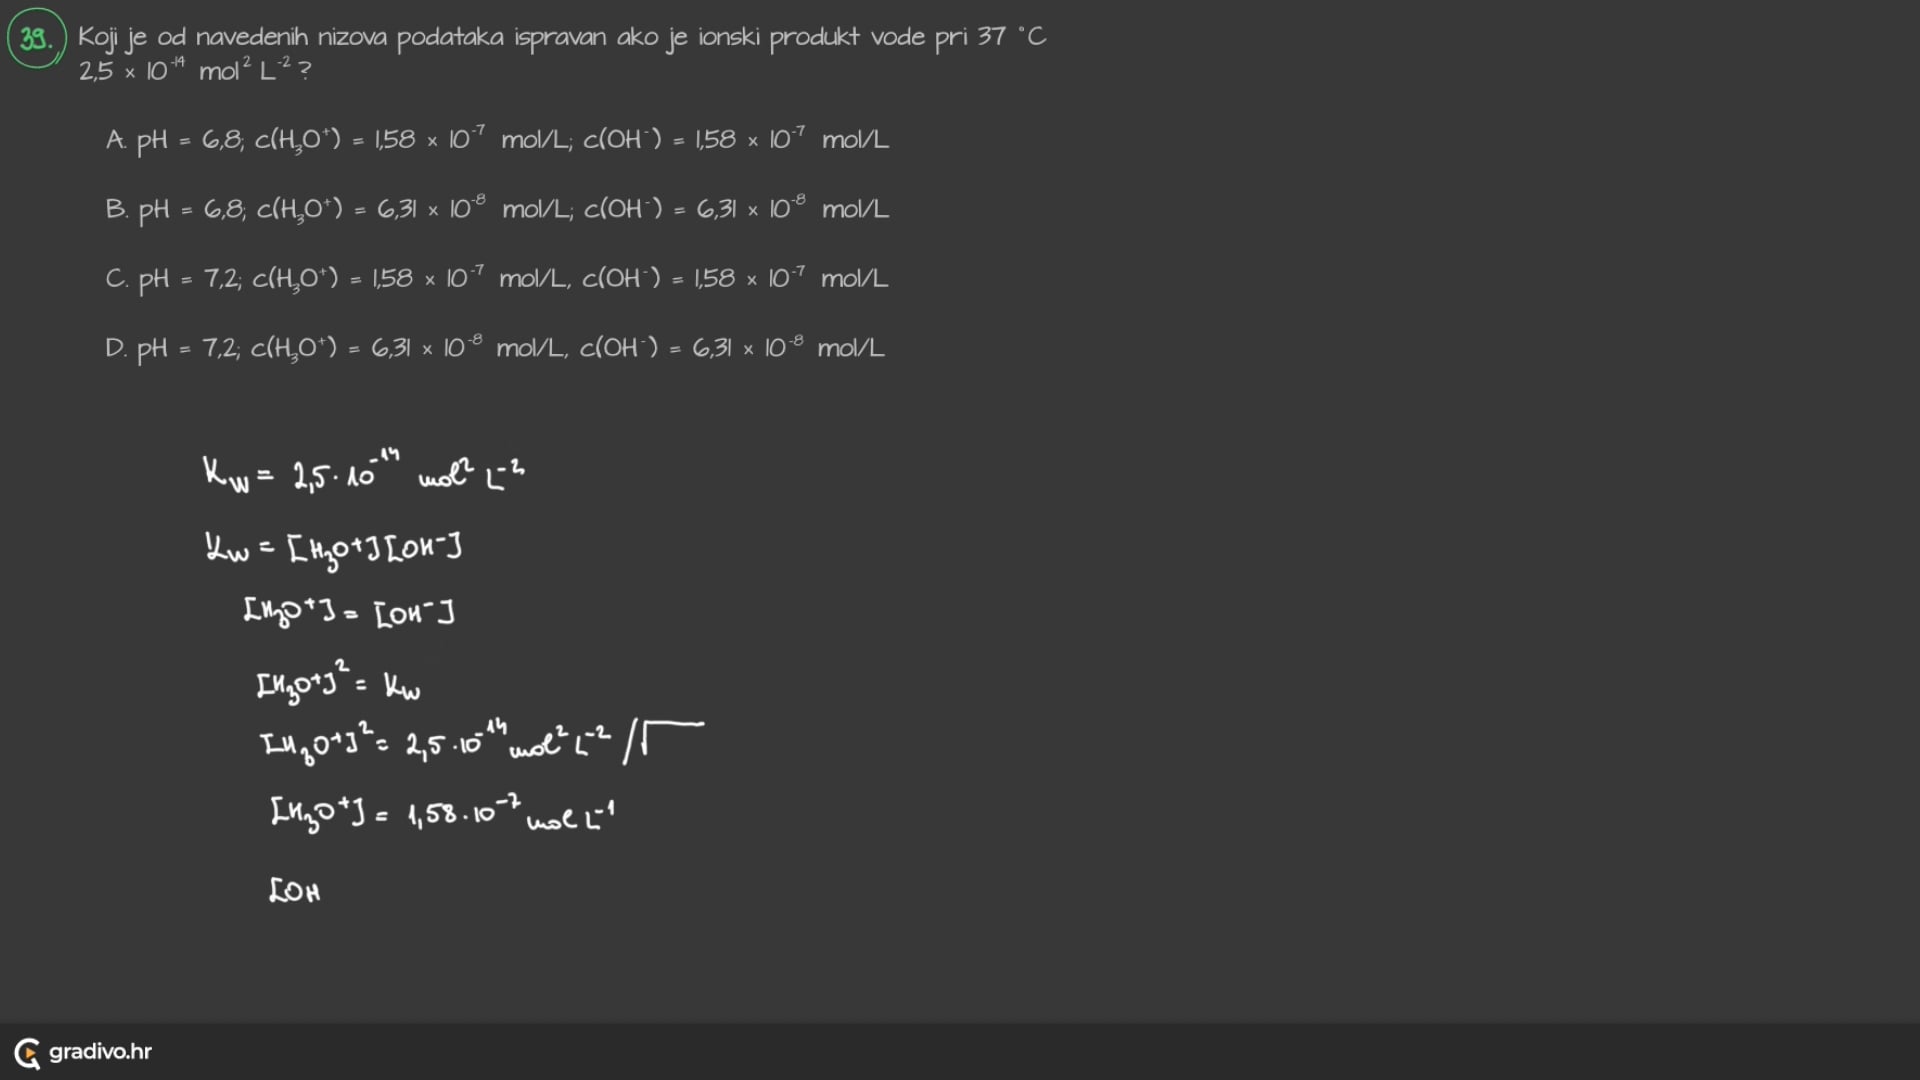Select answer option A with pH 6,8
Viewport: 1920px width, 1080px height.
click(116, 140)
